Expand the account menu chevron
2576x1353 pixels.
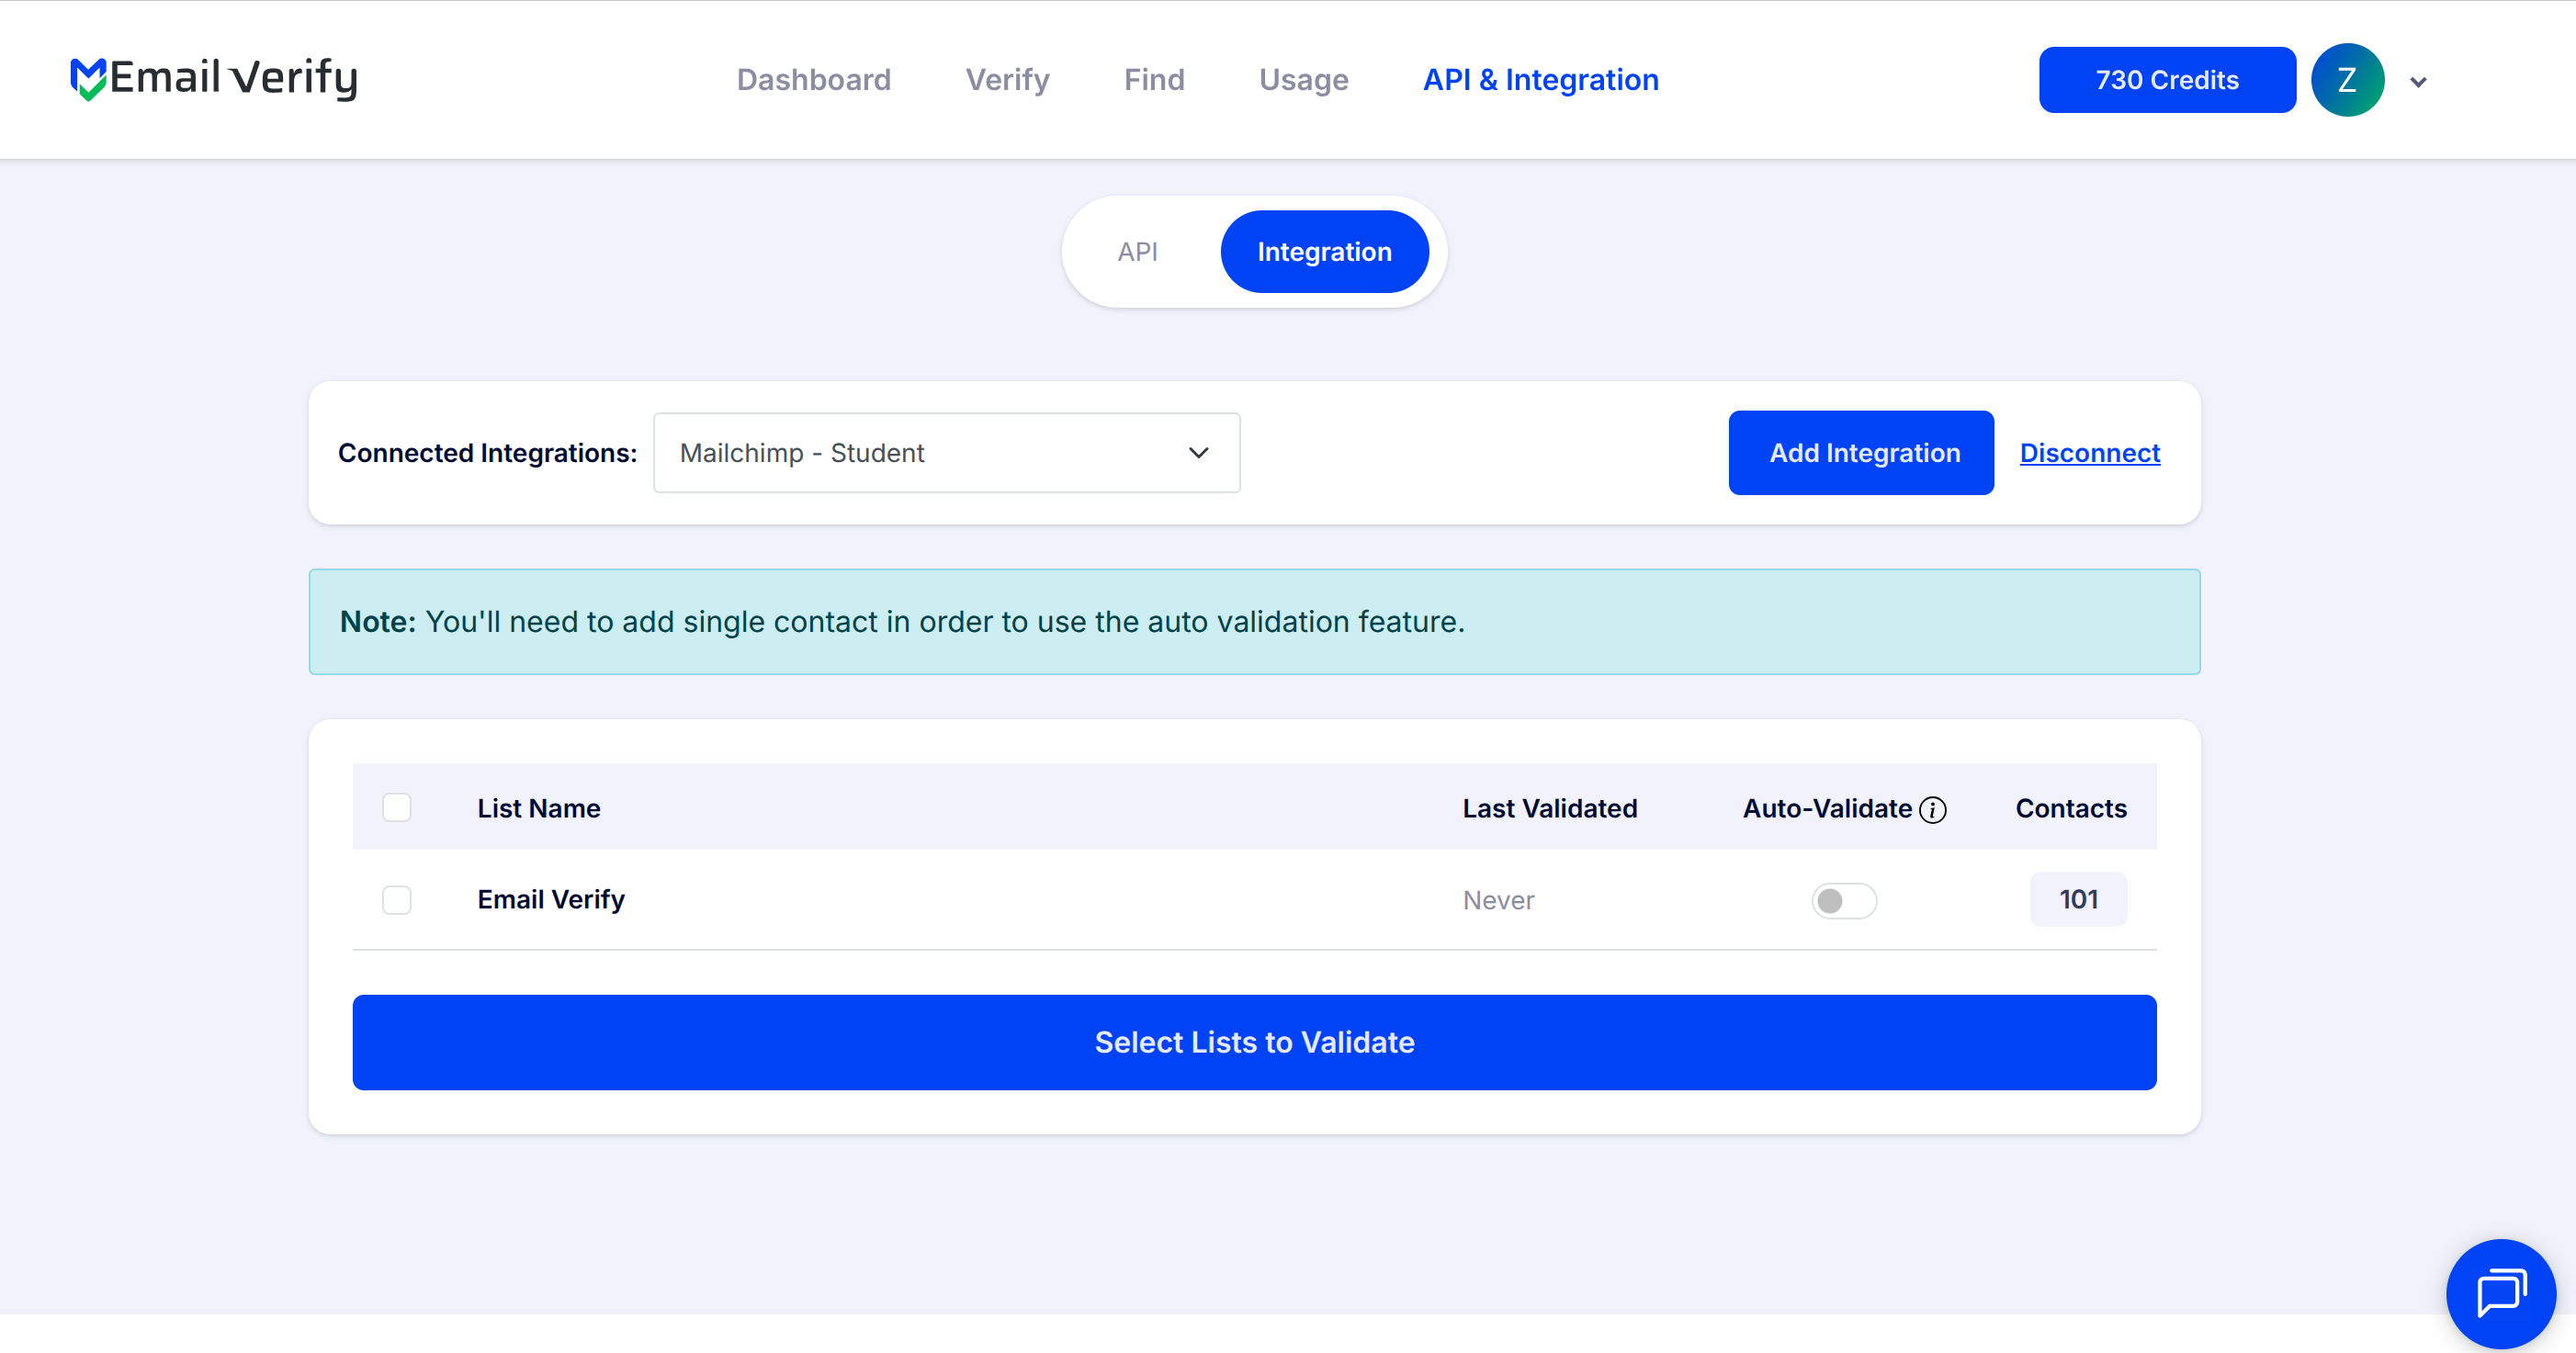pyautogui.click(x=2418, y=82)
